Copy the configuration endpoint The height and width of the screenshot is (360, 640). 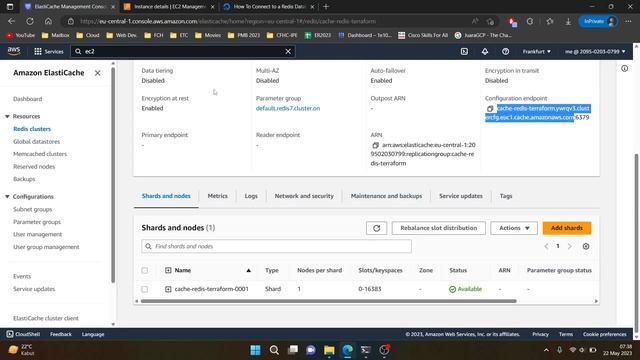[x=490, y=109]
